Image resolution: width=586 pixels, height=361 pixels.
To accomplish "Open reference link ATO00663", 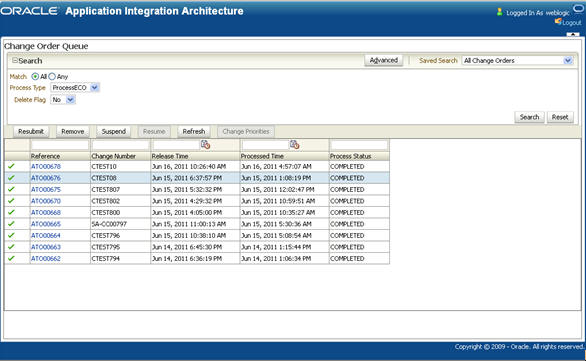I will pyautogui.click(x=46, y=247).
